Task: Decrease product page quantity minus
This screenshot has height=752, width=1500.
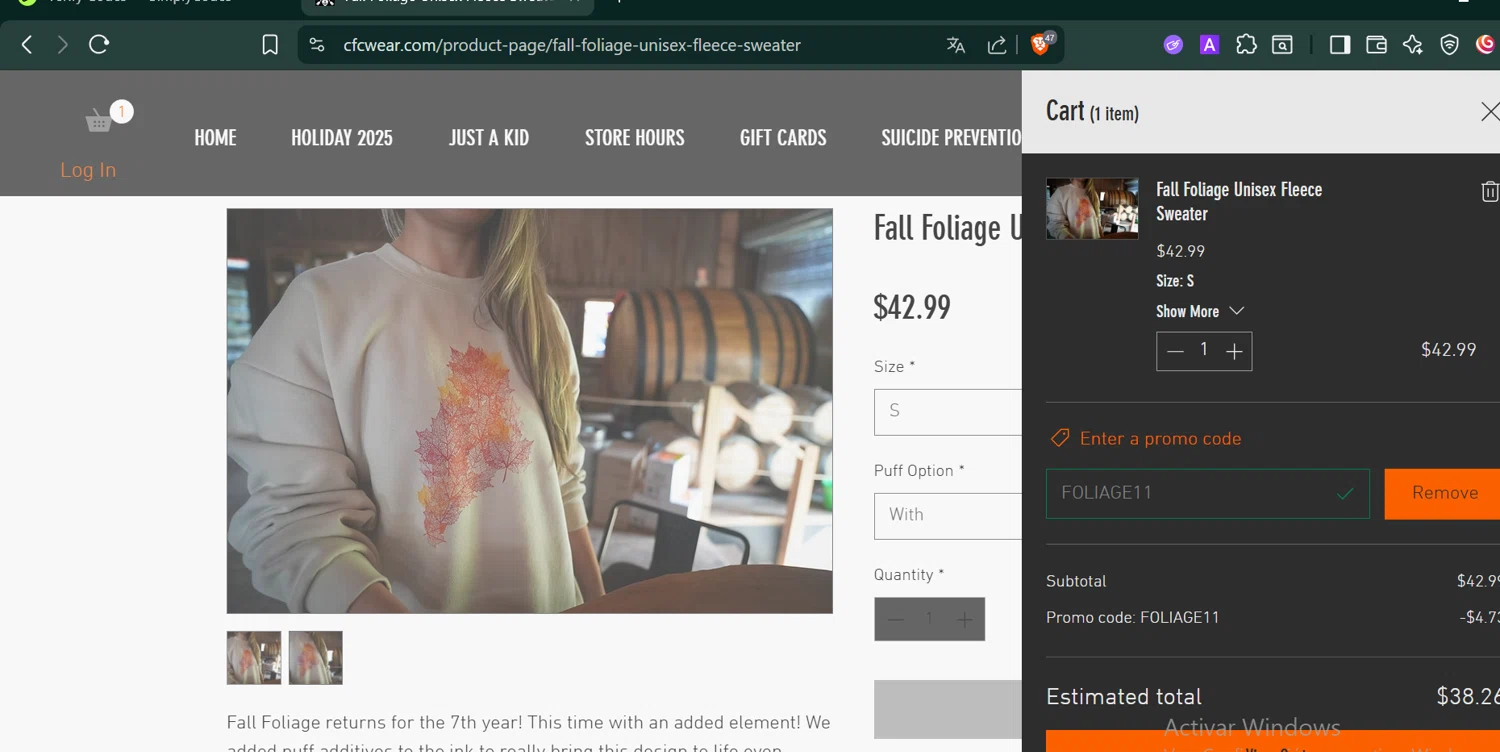Action: tap(895, 620)
